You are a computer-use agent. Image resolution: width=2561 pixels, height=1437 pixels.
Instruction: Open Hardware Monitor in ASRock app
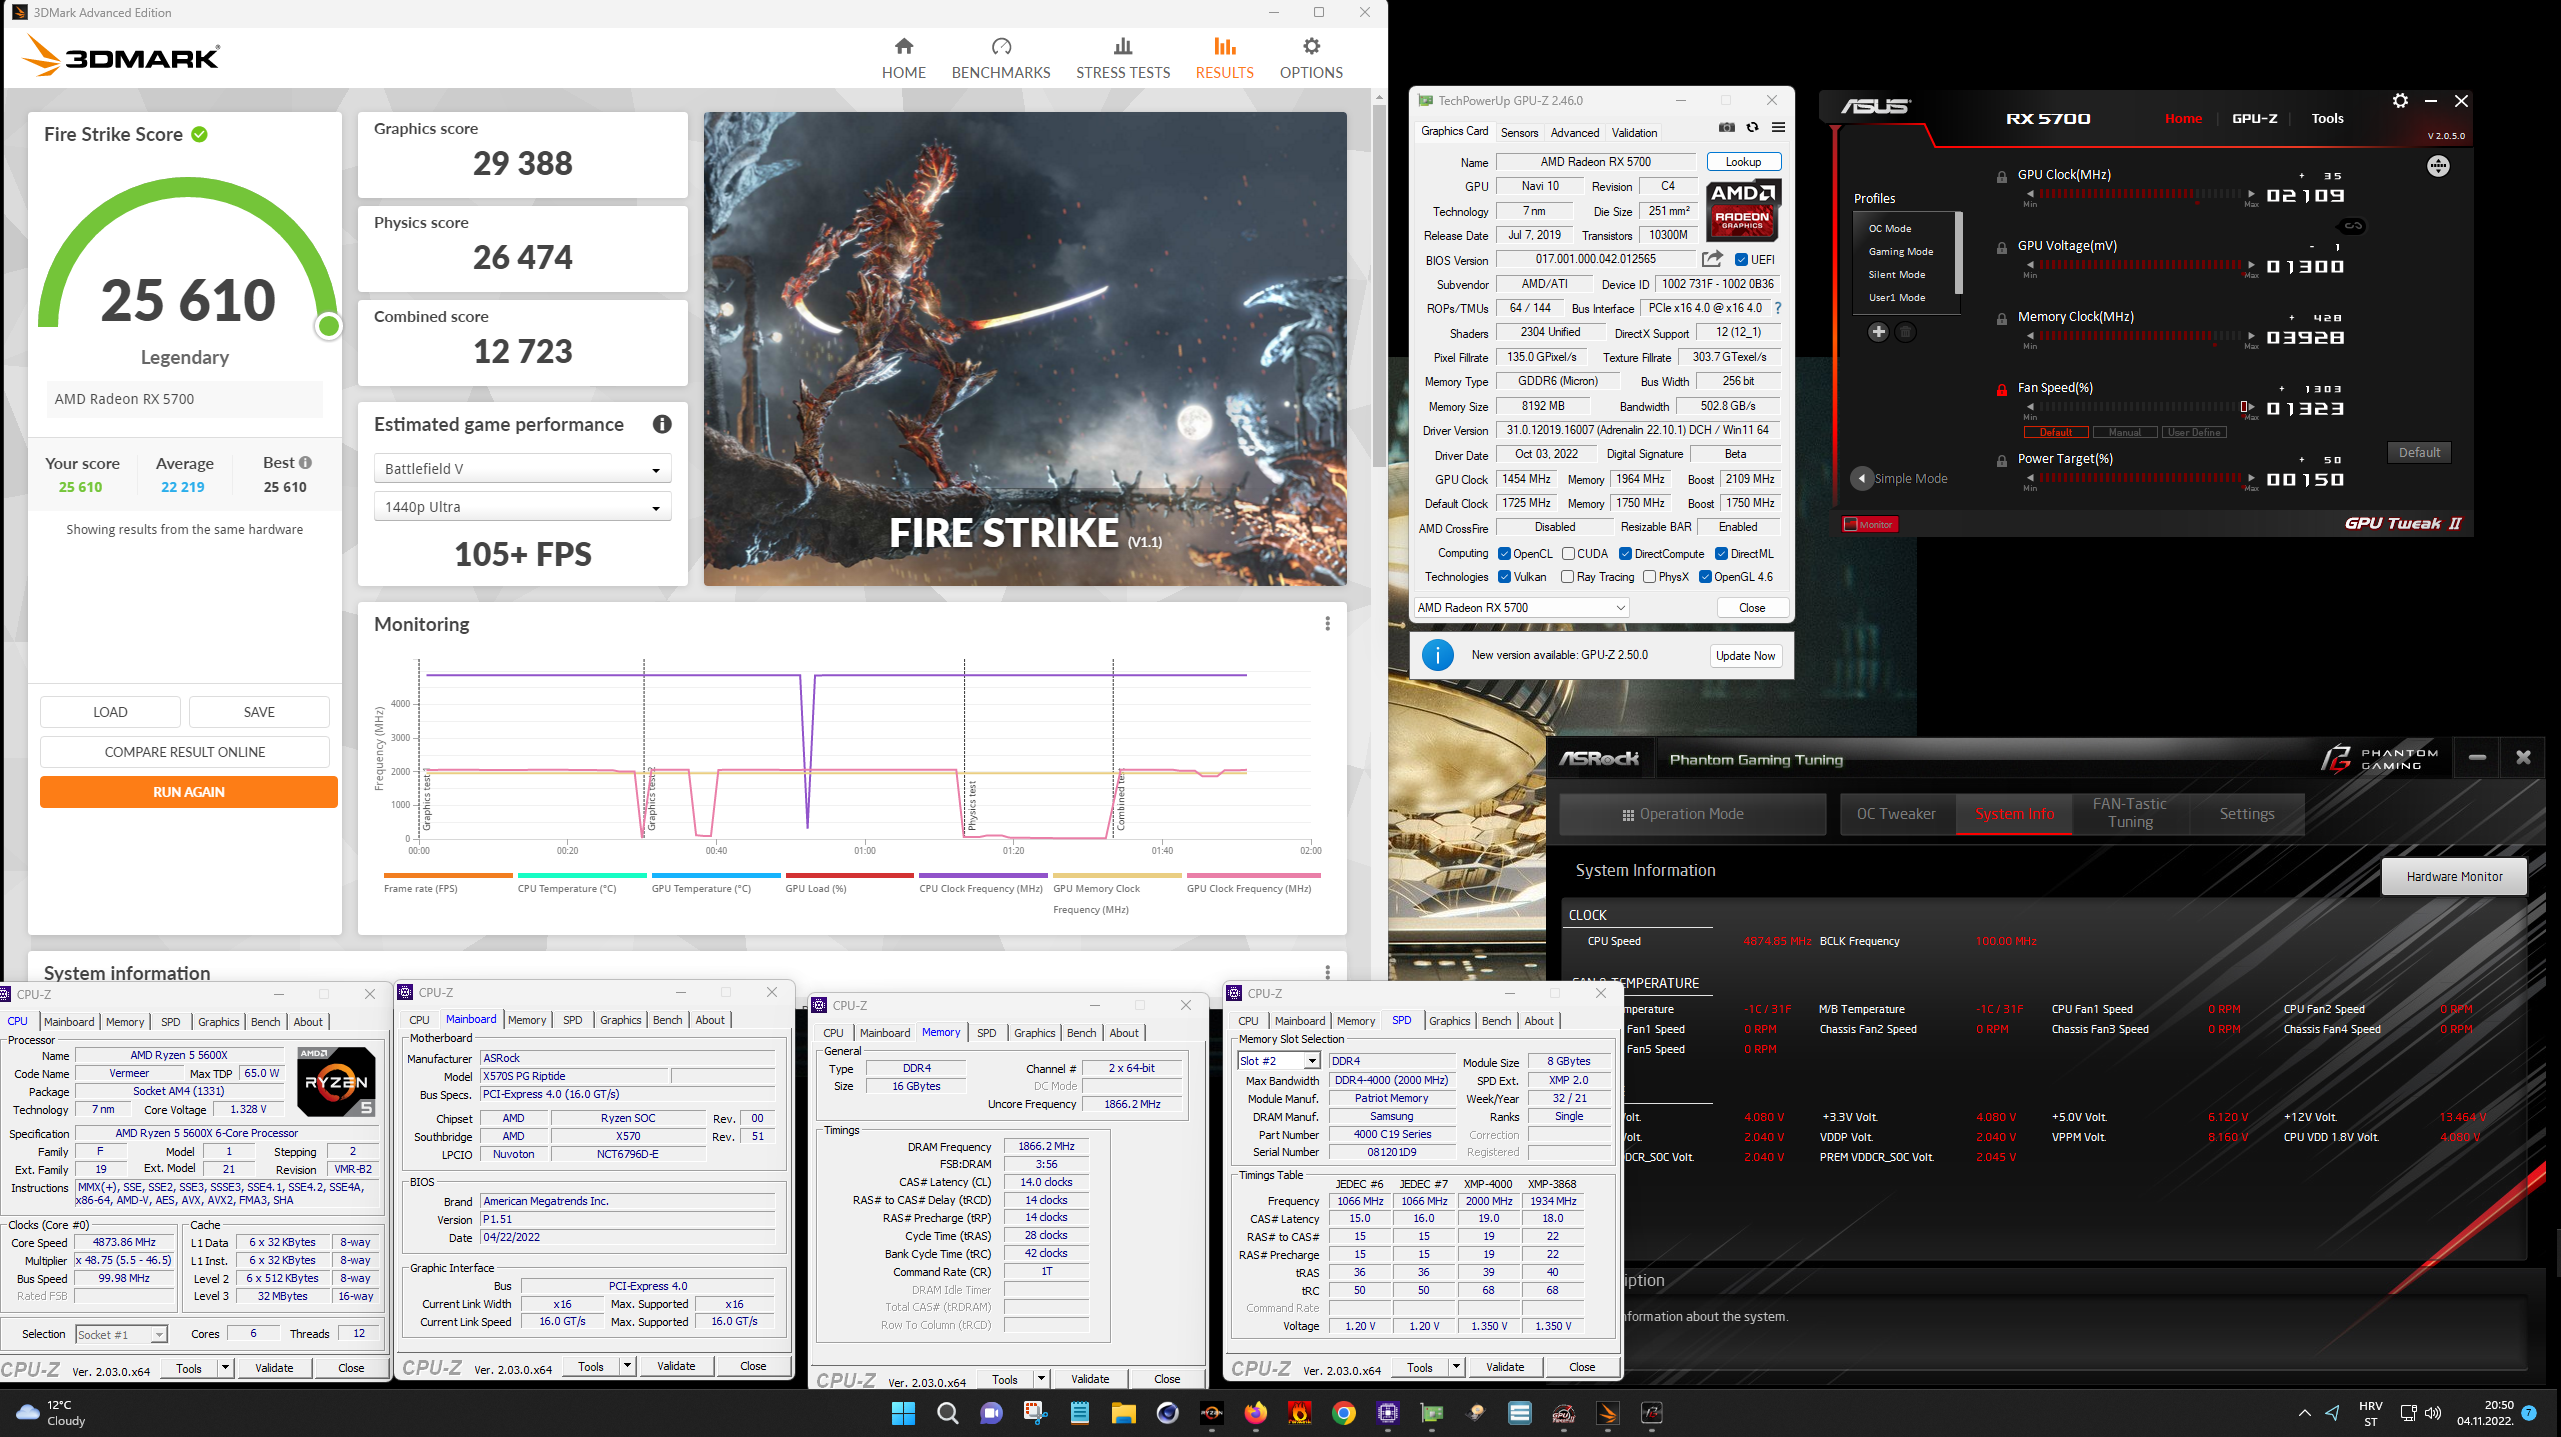[2454, 877]
